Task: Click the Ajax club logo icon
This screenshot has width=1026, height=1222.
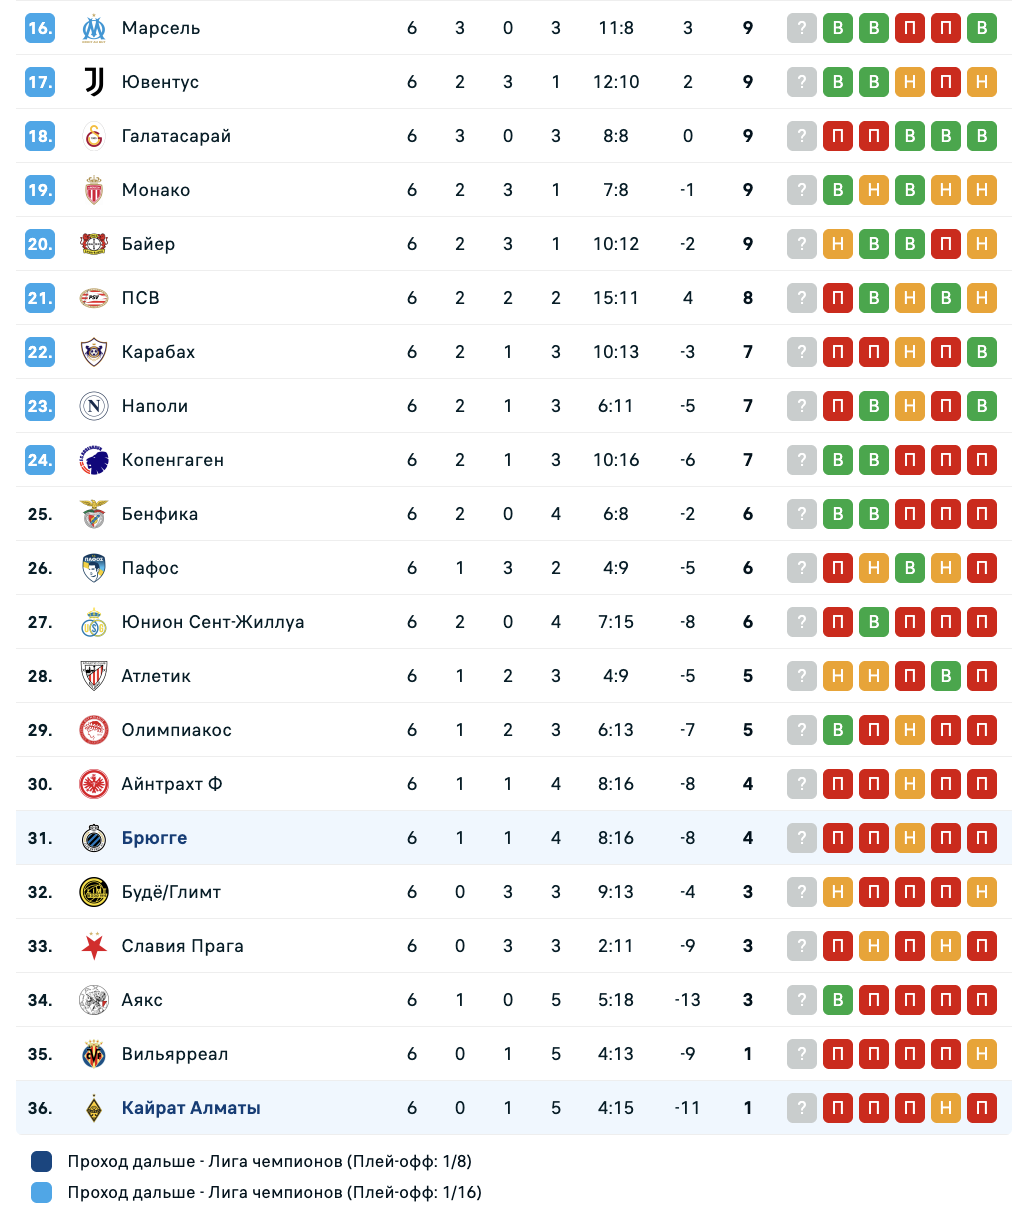Action: tap(94, 1000)
